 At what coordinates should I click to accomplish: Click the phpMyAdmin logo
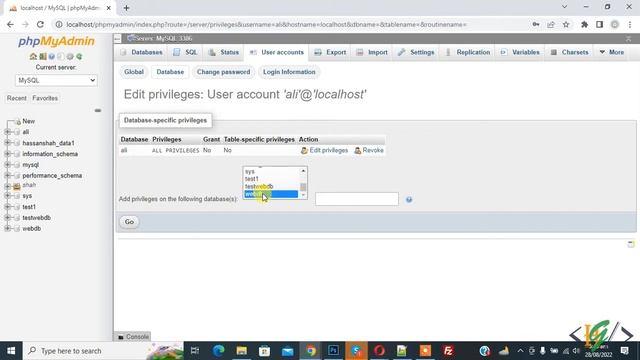pyautogui.click(x=56, y=41)
